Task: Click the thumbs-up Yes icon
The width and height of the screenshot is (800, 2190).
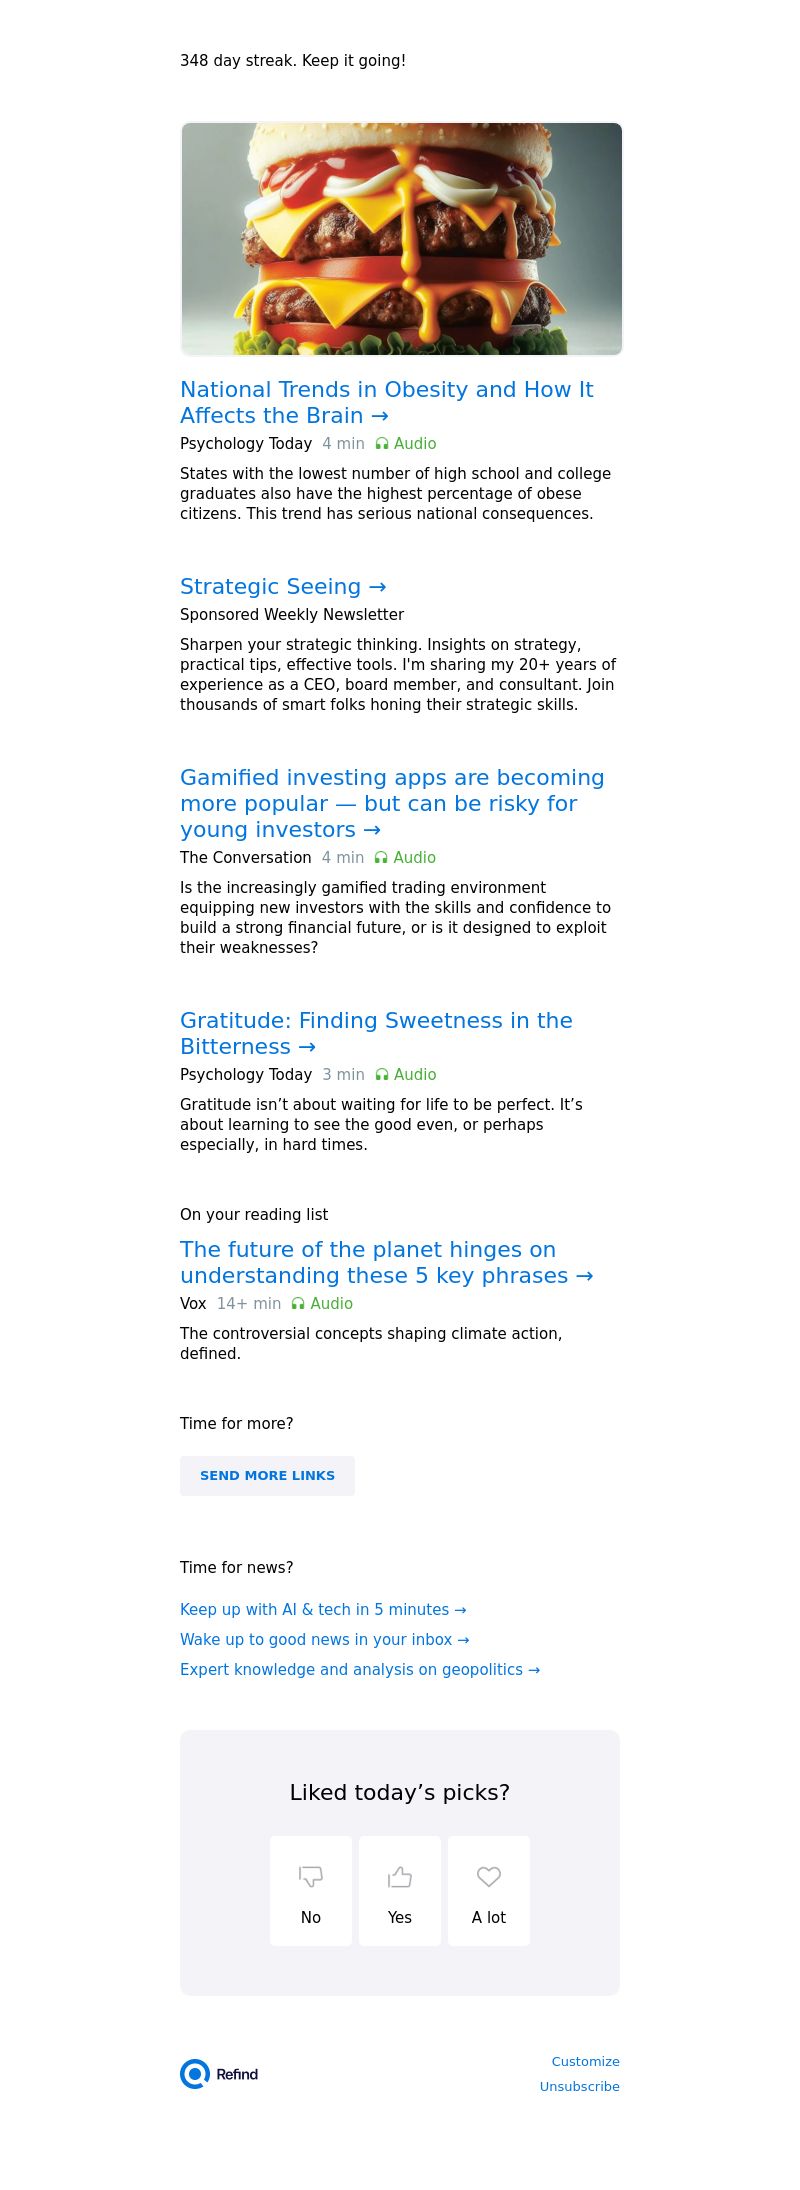Action: [400, 1877]
